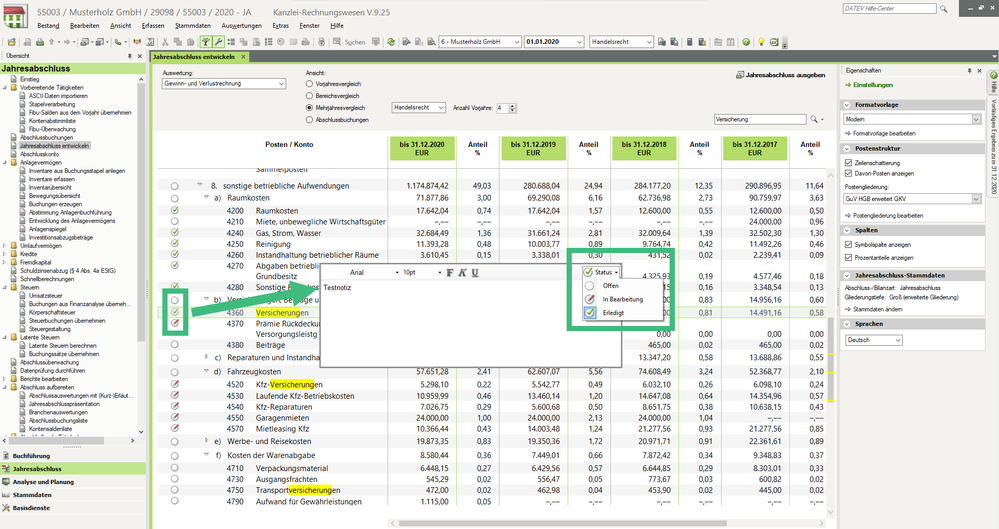
Task: Click the Postengliederung bearbeiten link
Action: (883, 216)
